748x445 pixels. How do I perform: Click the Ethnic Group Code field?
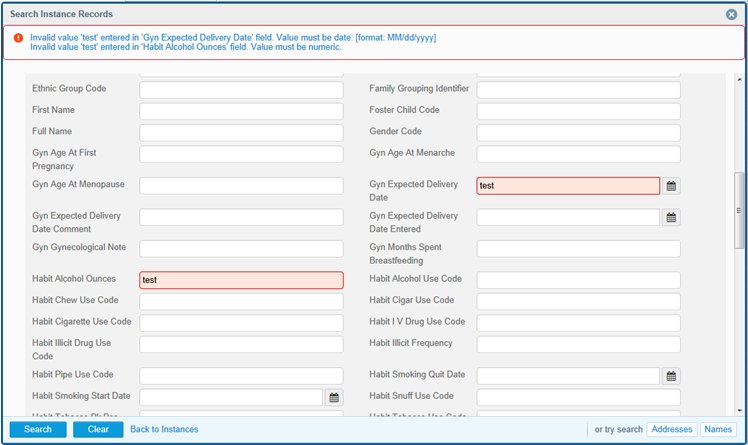tap(241, 89)
